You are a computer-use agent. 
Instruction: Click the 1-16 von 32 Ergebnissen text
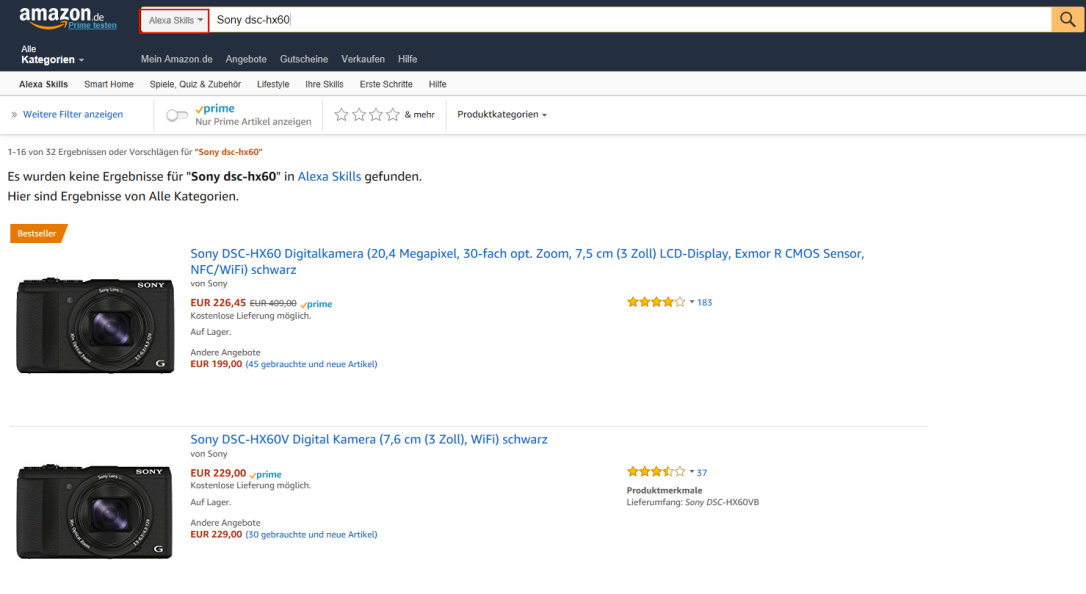pos(135,152)
